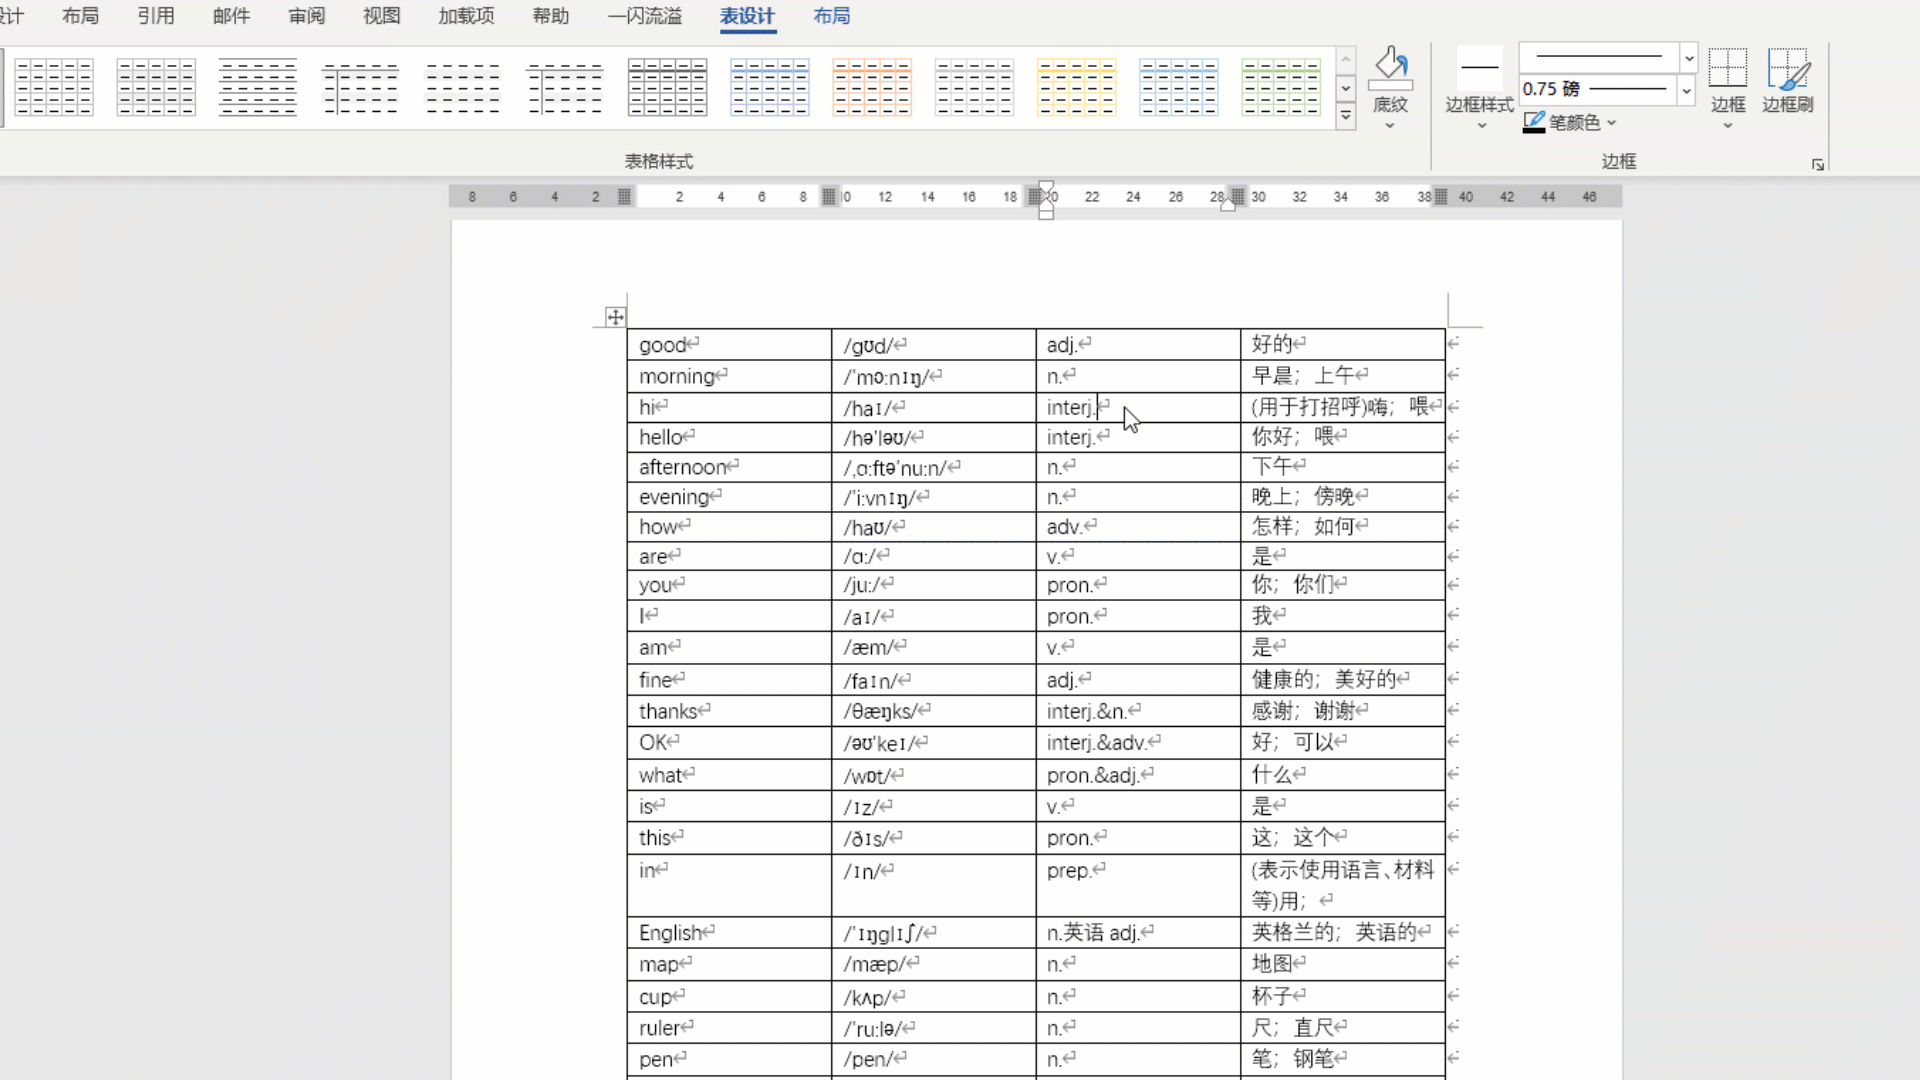Click the cell containing 'thanks'
The height and width of the screenshot is (1080, 1920).
pos(729,711)
